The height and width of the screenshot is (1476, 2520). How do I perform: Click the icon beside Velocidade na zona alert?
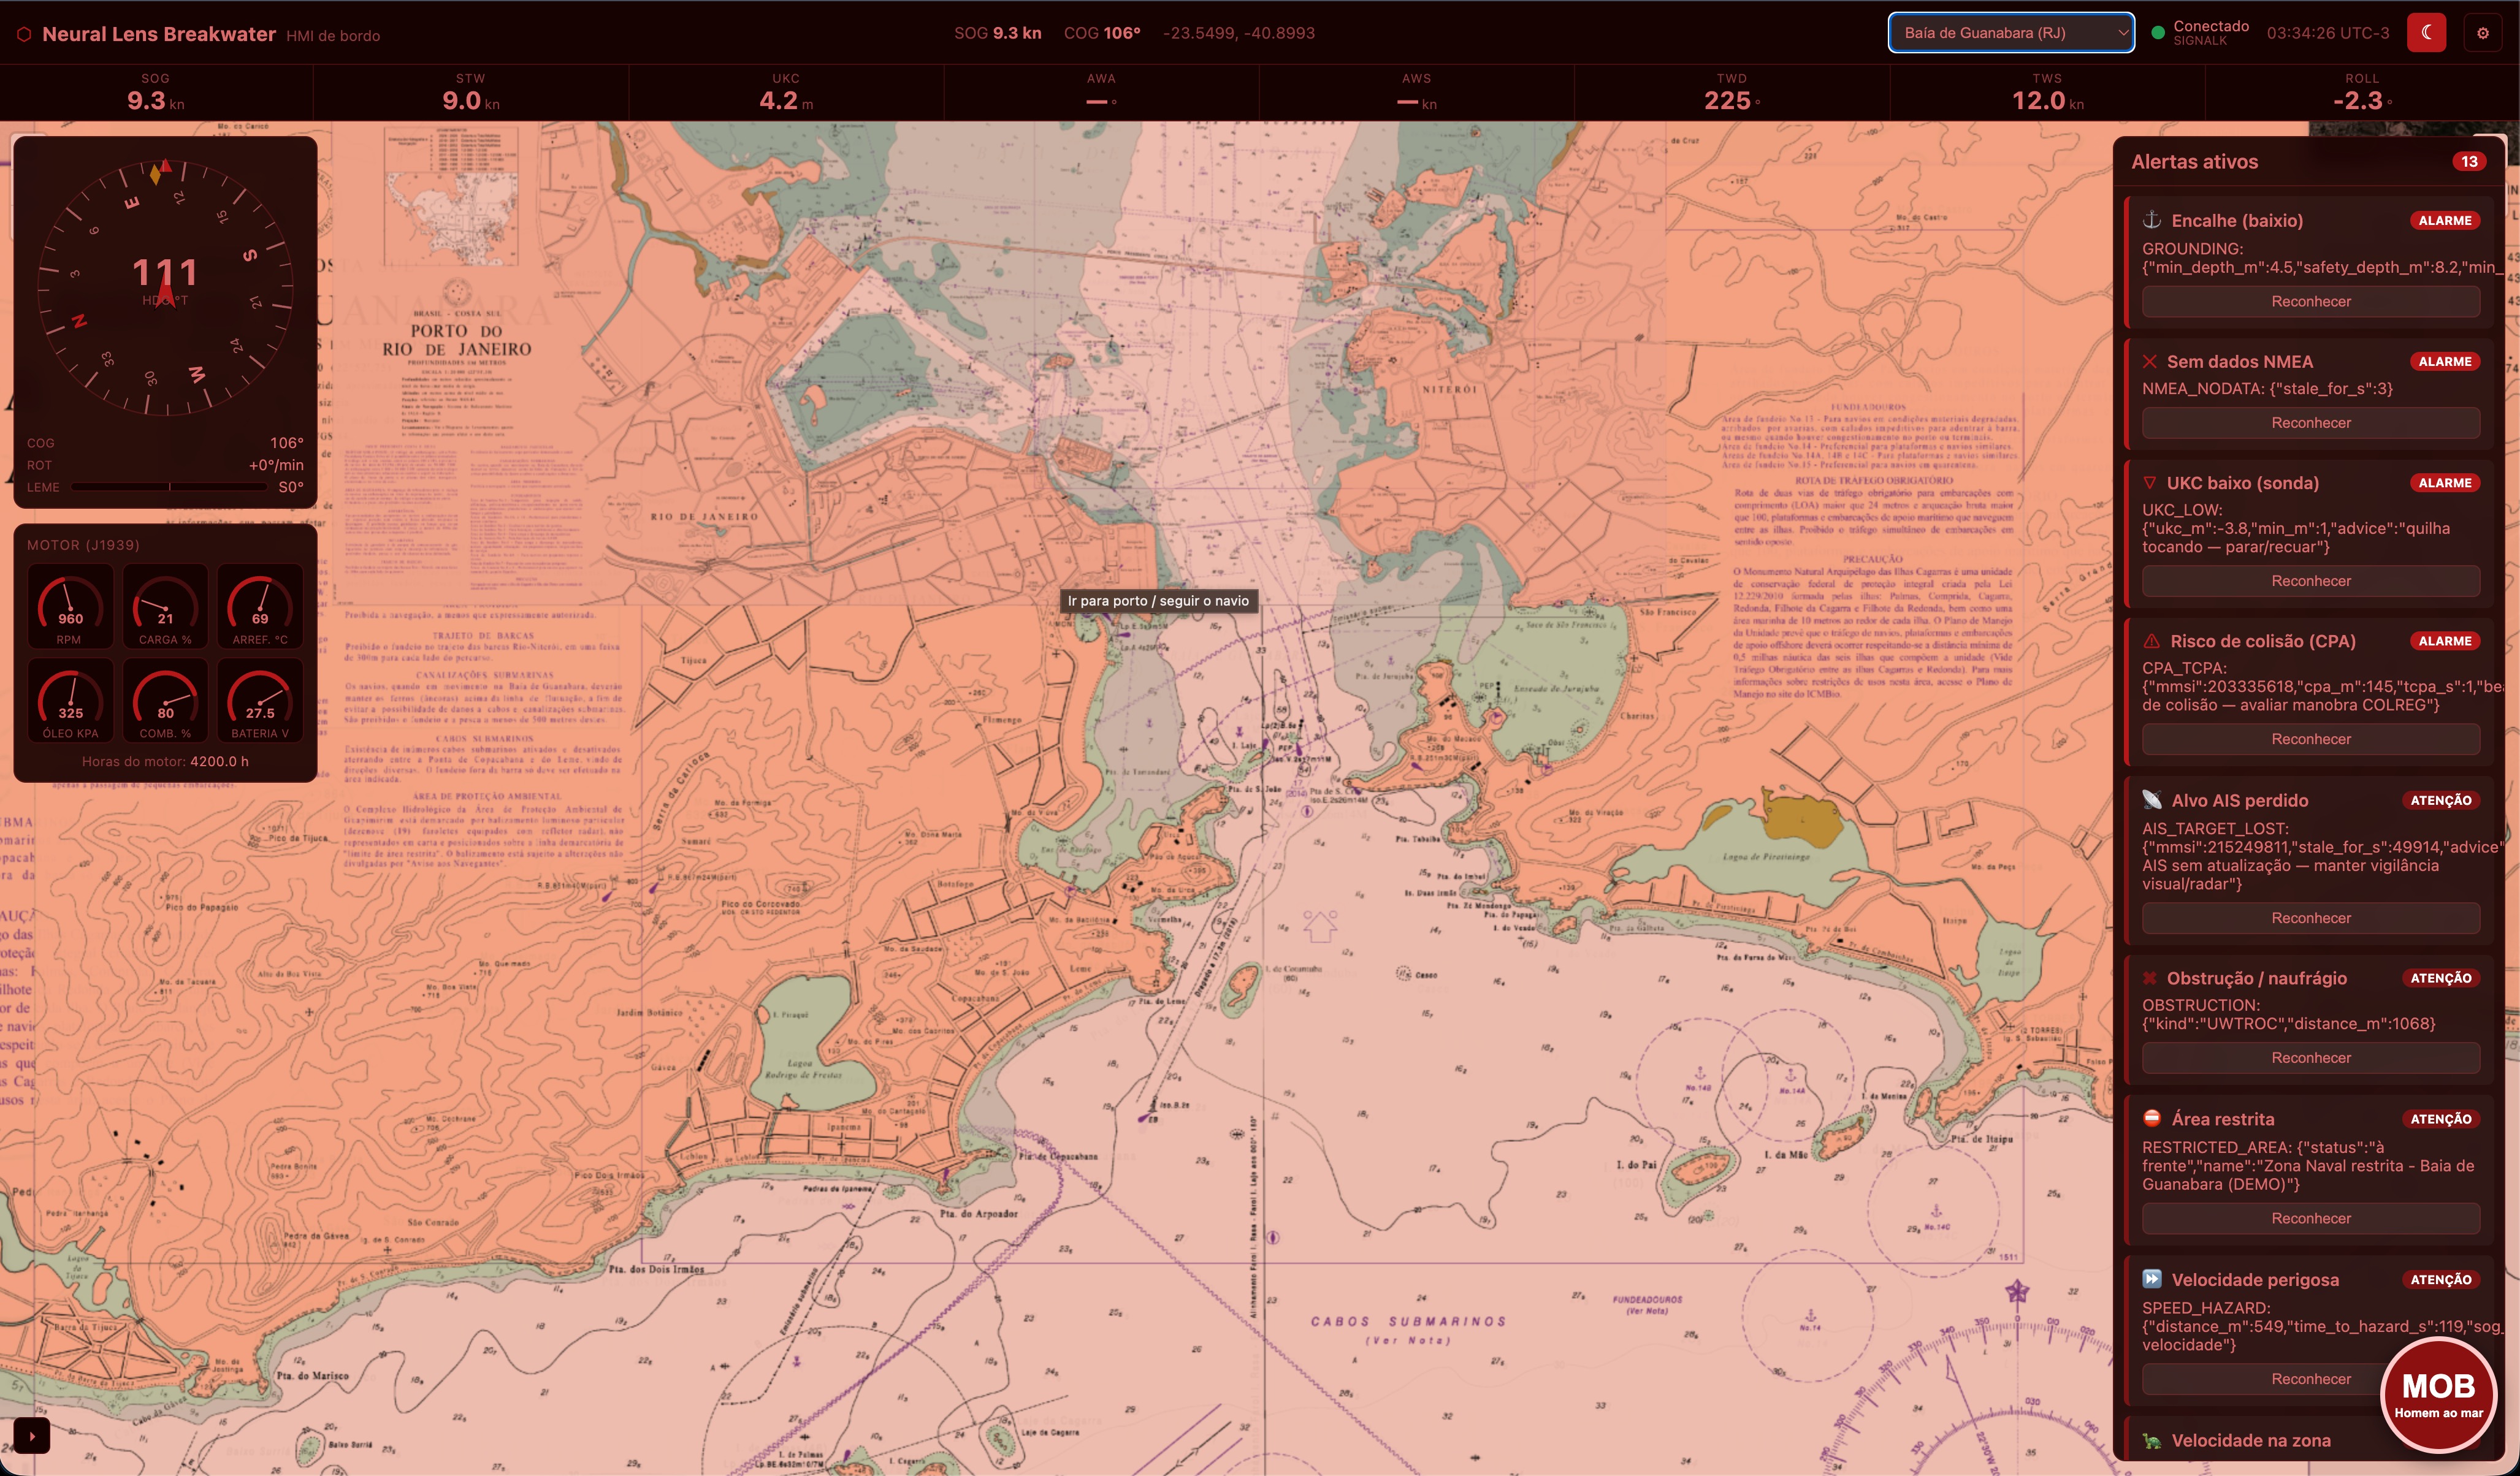tap(2152, 1441)
